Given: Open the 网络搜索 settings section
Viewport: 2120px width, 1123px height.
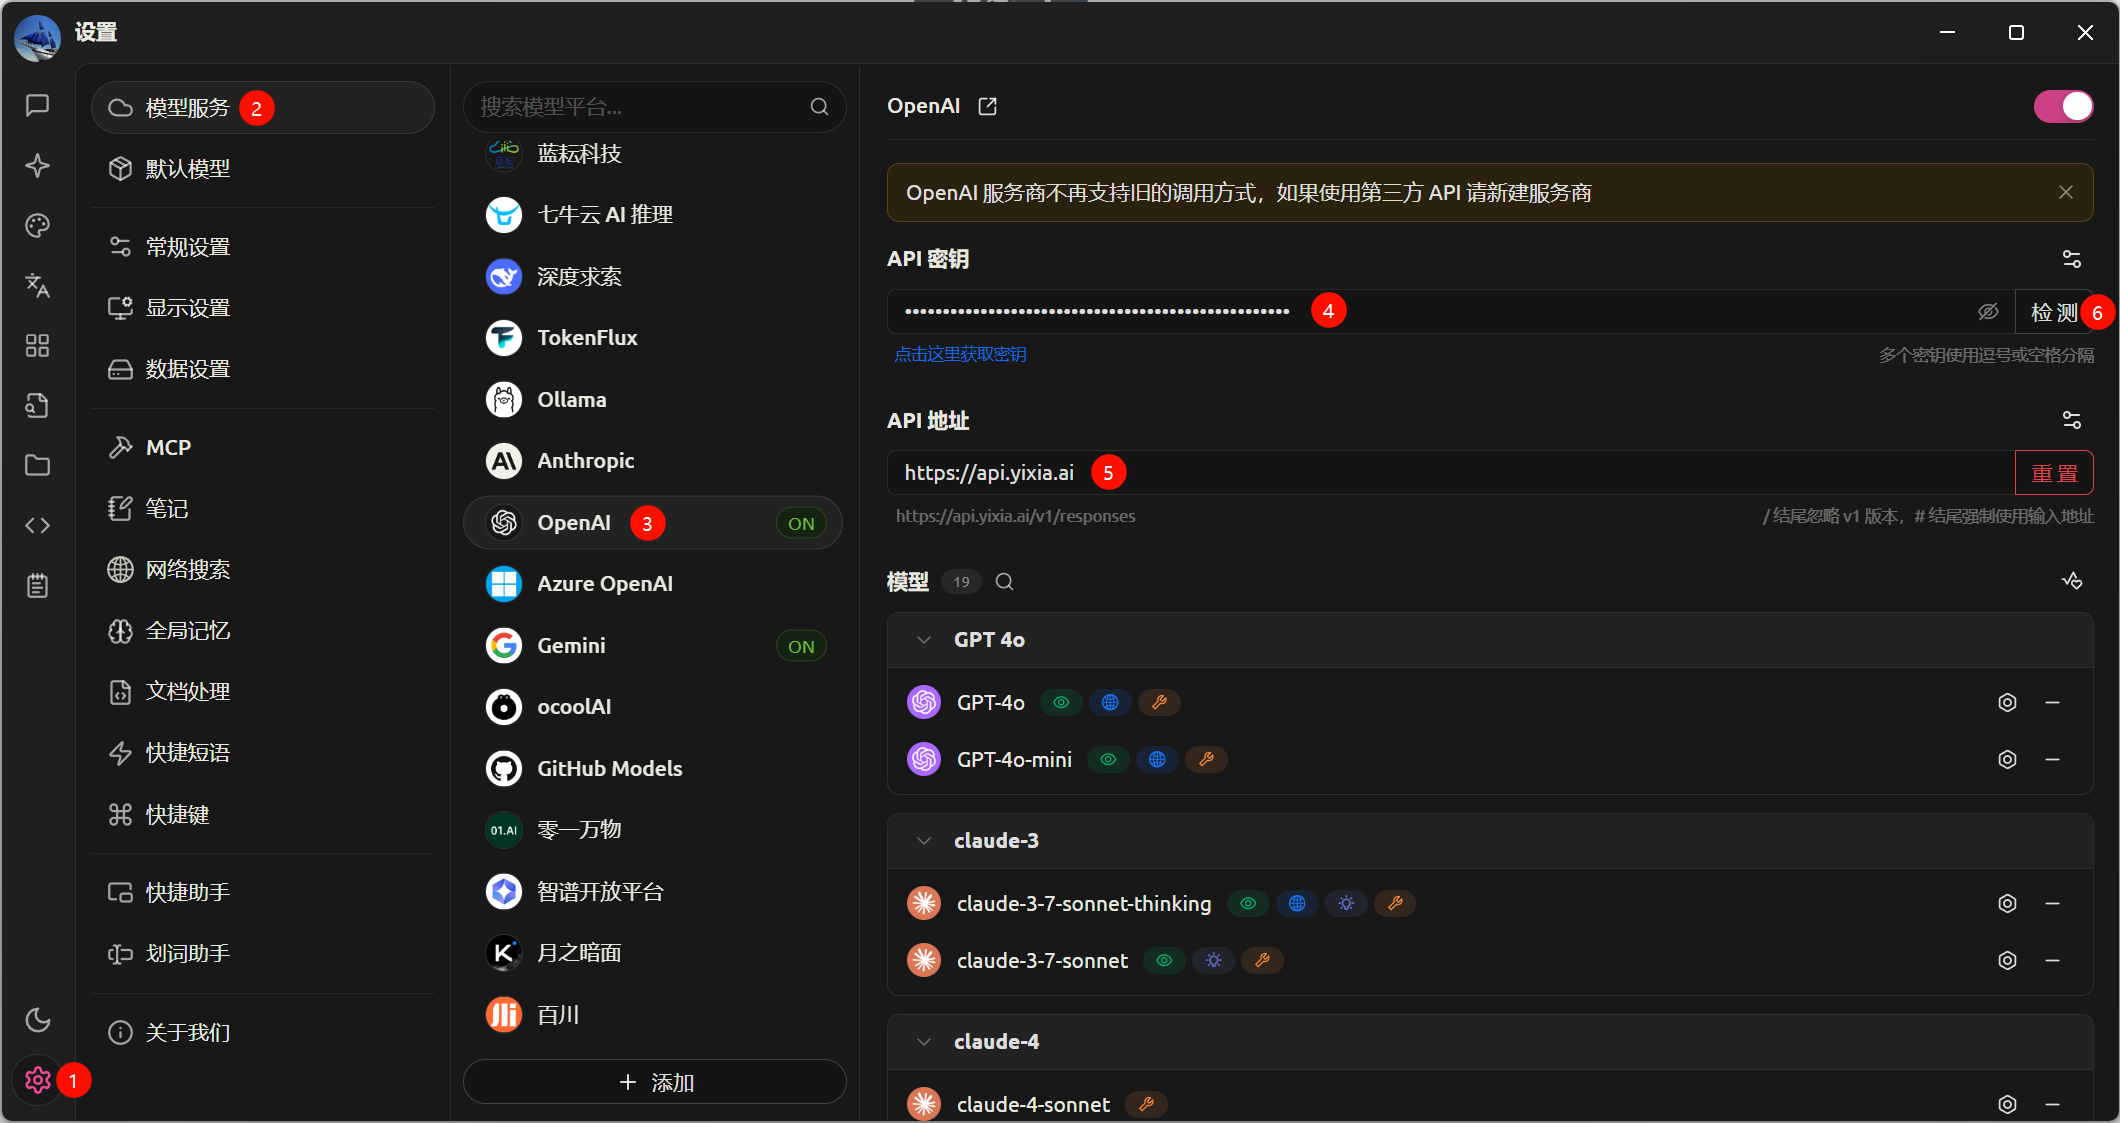Looking at the screenshot, I should [x=262, y=570].
